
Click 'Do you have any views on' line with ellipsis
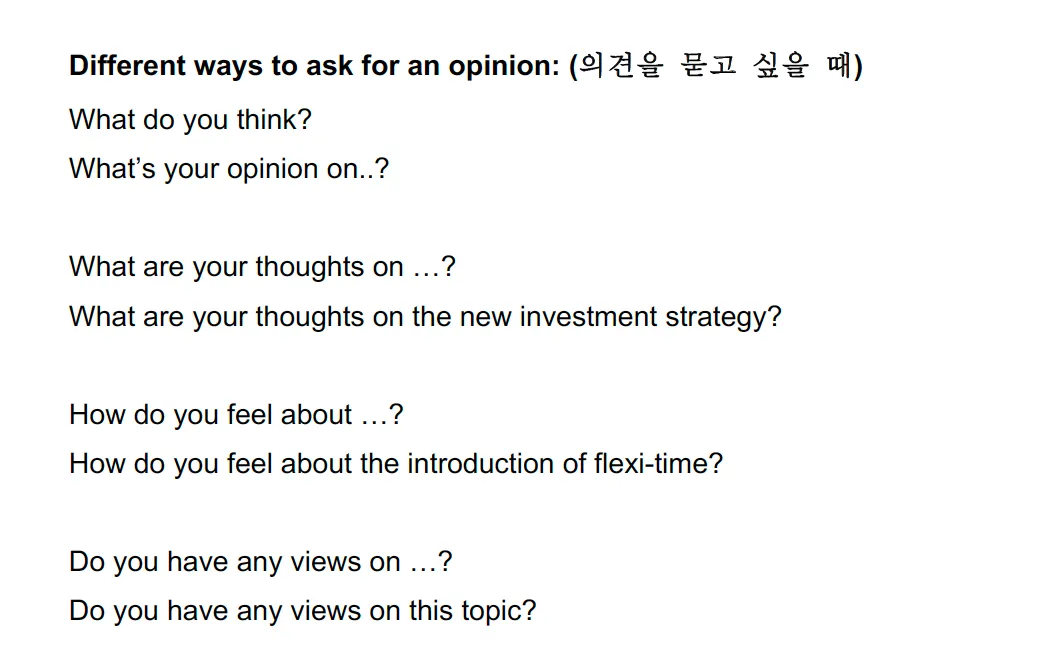point(260,562)
